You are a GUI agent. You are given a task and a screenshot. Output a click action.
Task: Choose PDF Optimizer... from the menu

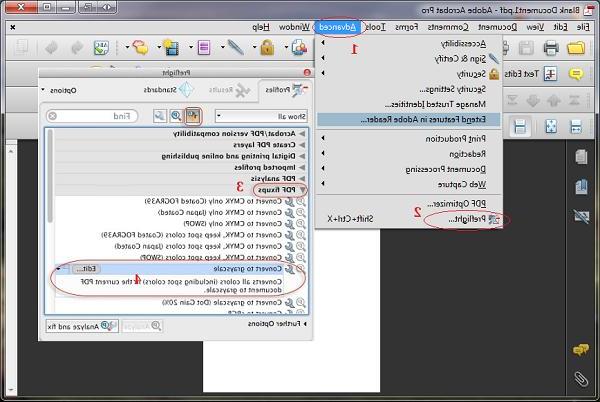click(x=409, y=204)
